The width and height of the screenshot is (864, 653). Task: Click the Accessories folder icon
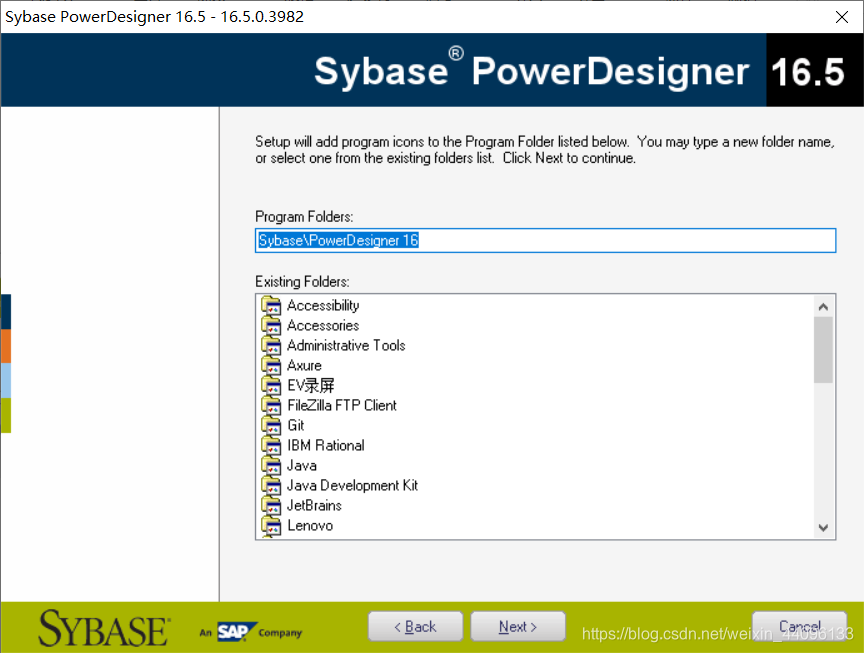[x=271, y=325]
